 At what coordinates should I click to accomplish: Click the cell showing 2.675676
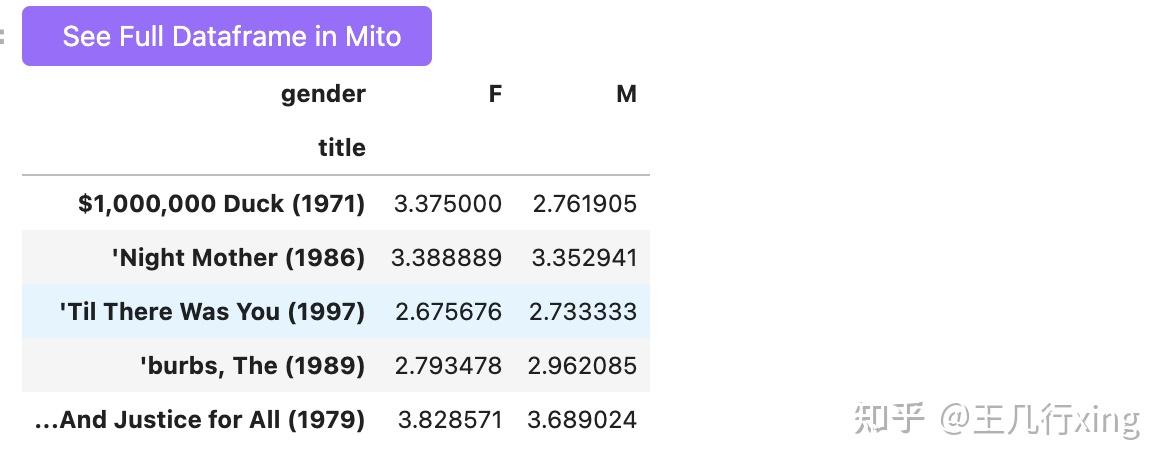click(x=448, y=312)
